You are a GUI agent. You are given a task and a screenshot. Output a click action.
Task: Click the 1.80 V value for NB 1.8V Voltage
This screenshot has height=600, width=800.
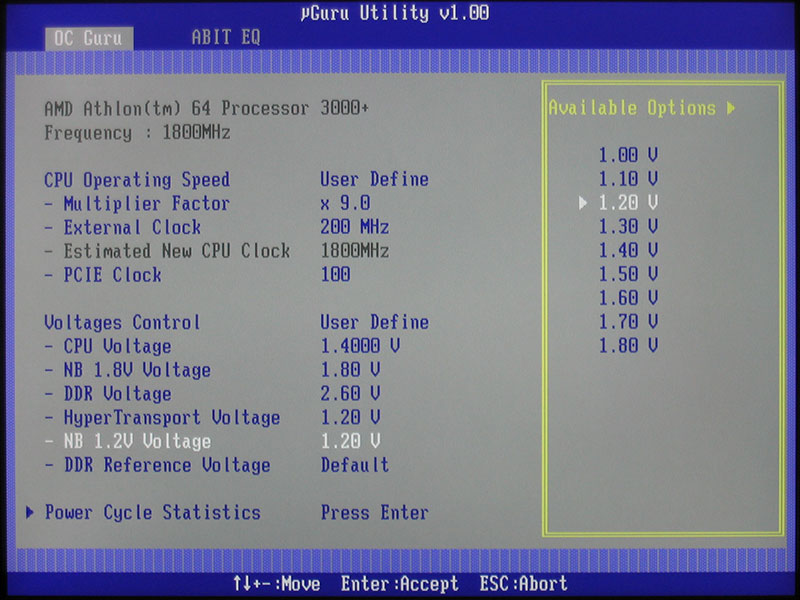(x=350, y=369)
